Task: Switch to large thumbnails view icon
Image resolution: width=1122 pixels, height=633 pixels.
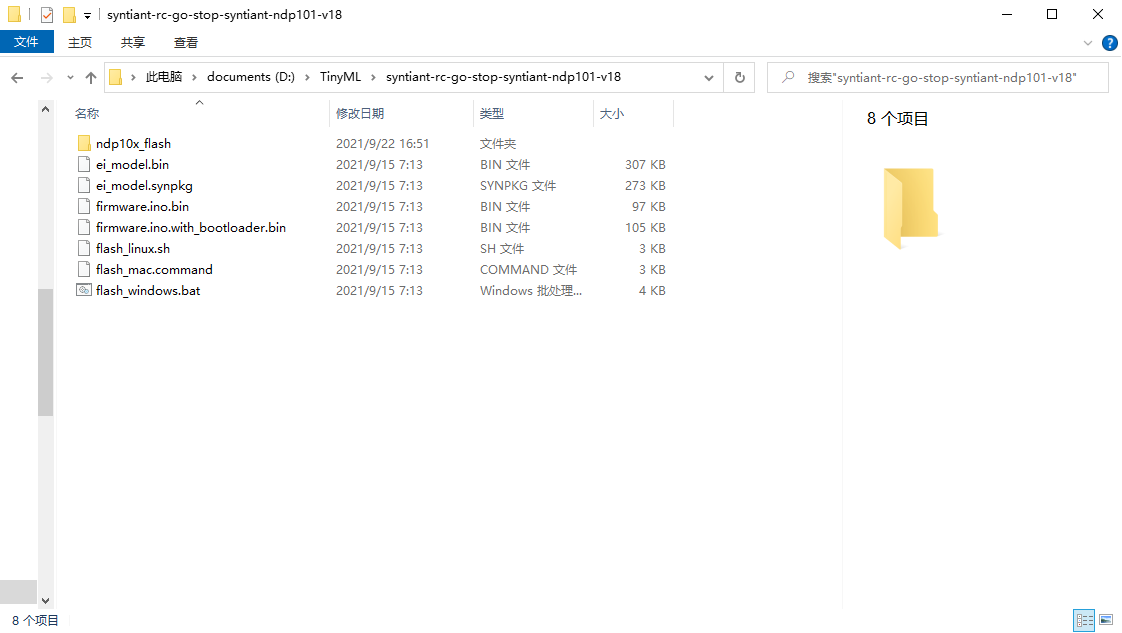Action: pyautogui.click(x=1106, y=620)
